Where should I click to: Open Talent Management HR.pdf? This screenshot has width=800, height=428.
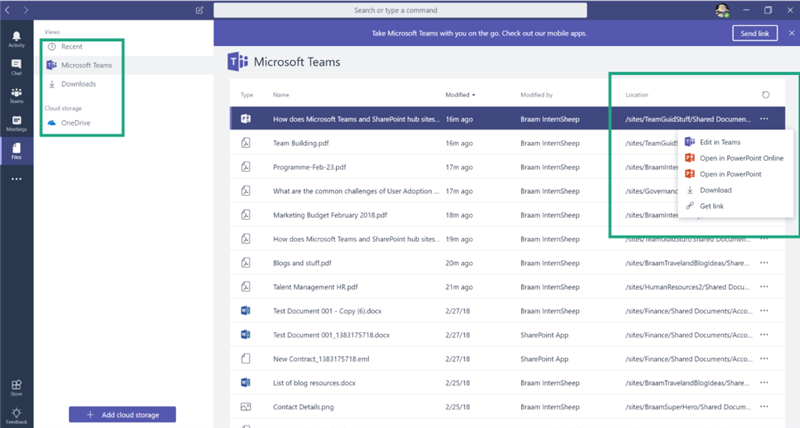(315, 287)
